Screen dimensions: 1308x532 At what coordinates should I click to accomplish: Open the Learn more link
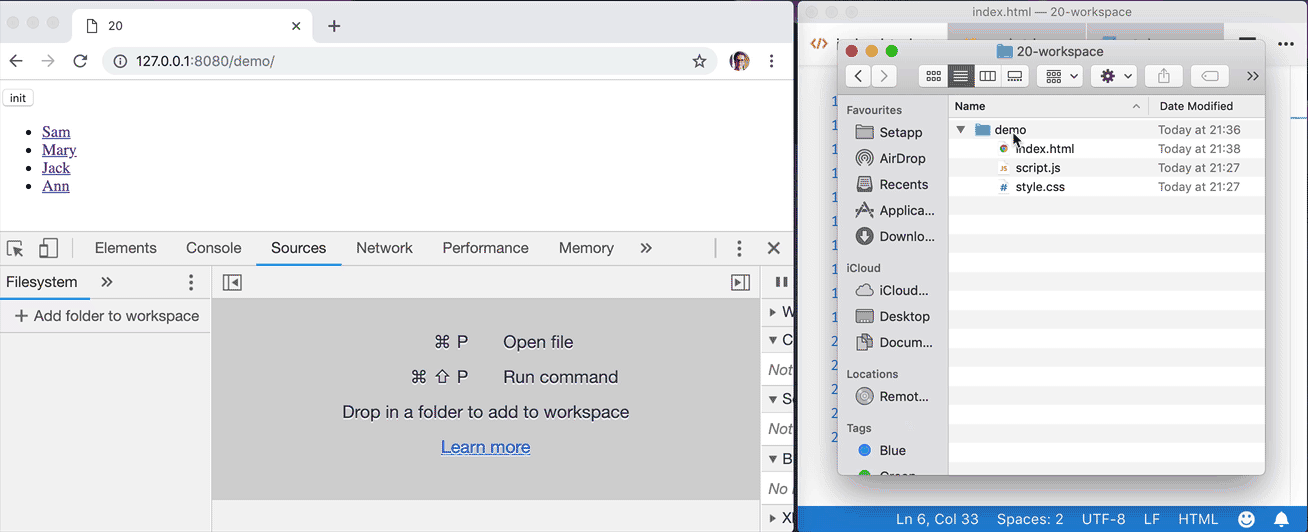click(485, 447)
